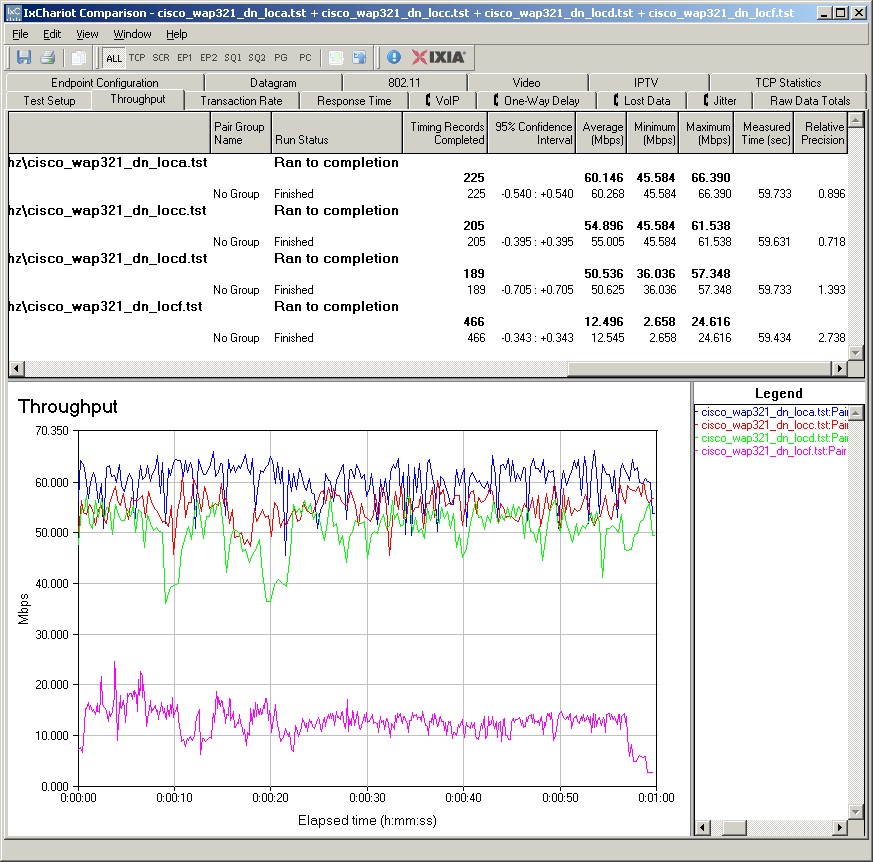Toggle the EP2 column filter
873x862 pixels.
[x=209, y=57]
